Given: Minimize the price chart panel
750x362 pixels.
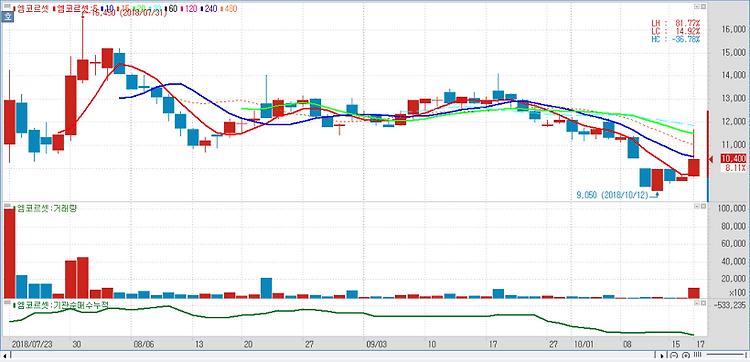Looking at the screenshot, I should pyautogui.click(x=697, y=6).
